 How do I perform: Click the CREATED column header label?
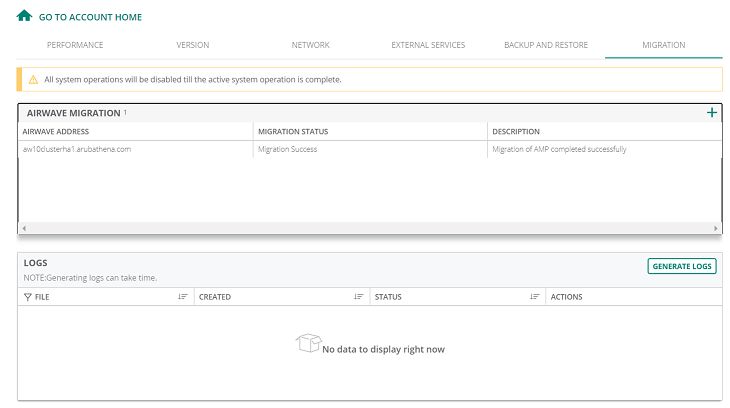215,297
